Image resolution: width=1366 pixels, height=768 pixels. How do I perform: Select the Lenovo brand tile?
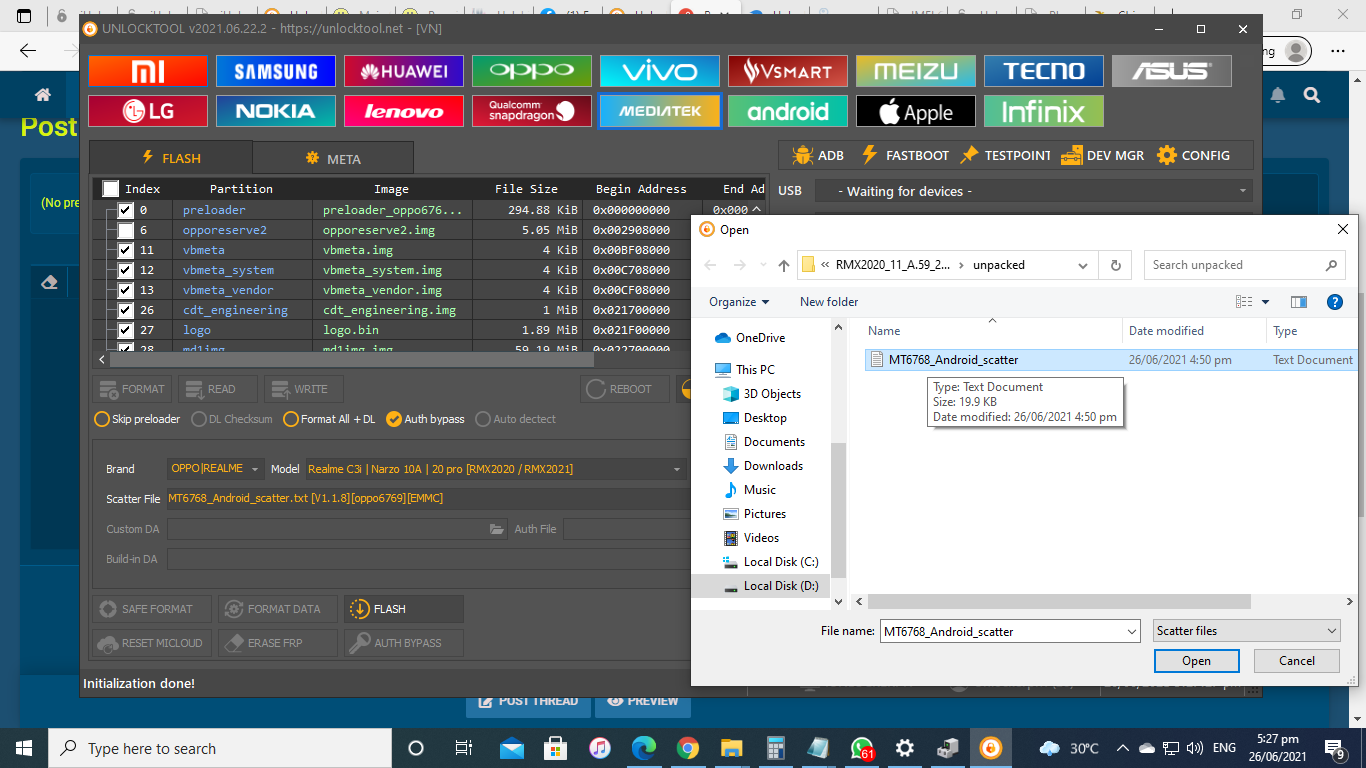(404, 111)
